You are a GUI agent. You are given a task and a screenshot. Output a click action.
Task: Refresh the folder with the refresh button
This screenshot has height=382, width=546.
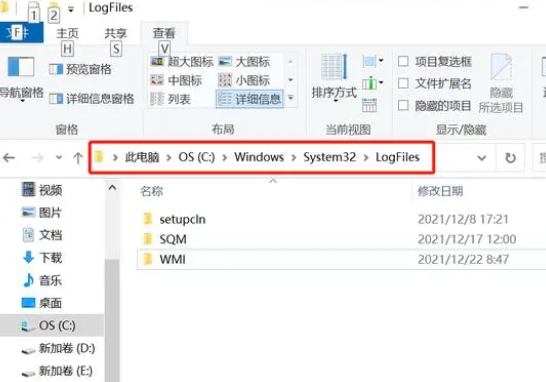click(x=510, y=158)
